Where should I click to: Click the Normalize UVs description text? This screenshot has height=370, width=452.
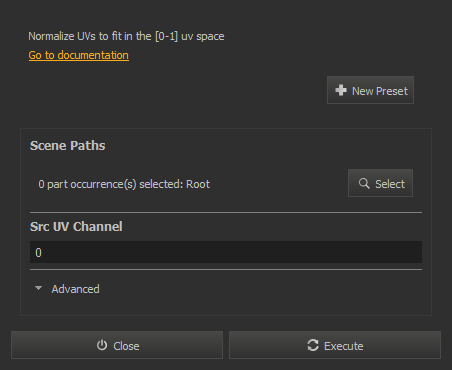click(126, 36)
